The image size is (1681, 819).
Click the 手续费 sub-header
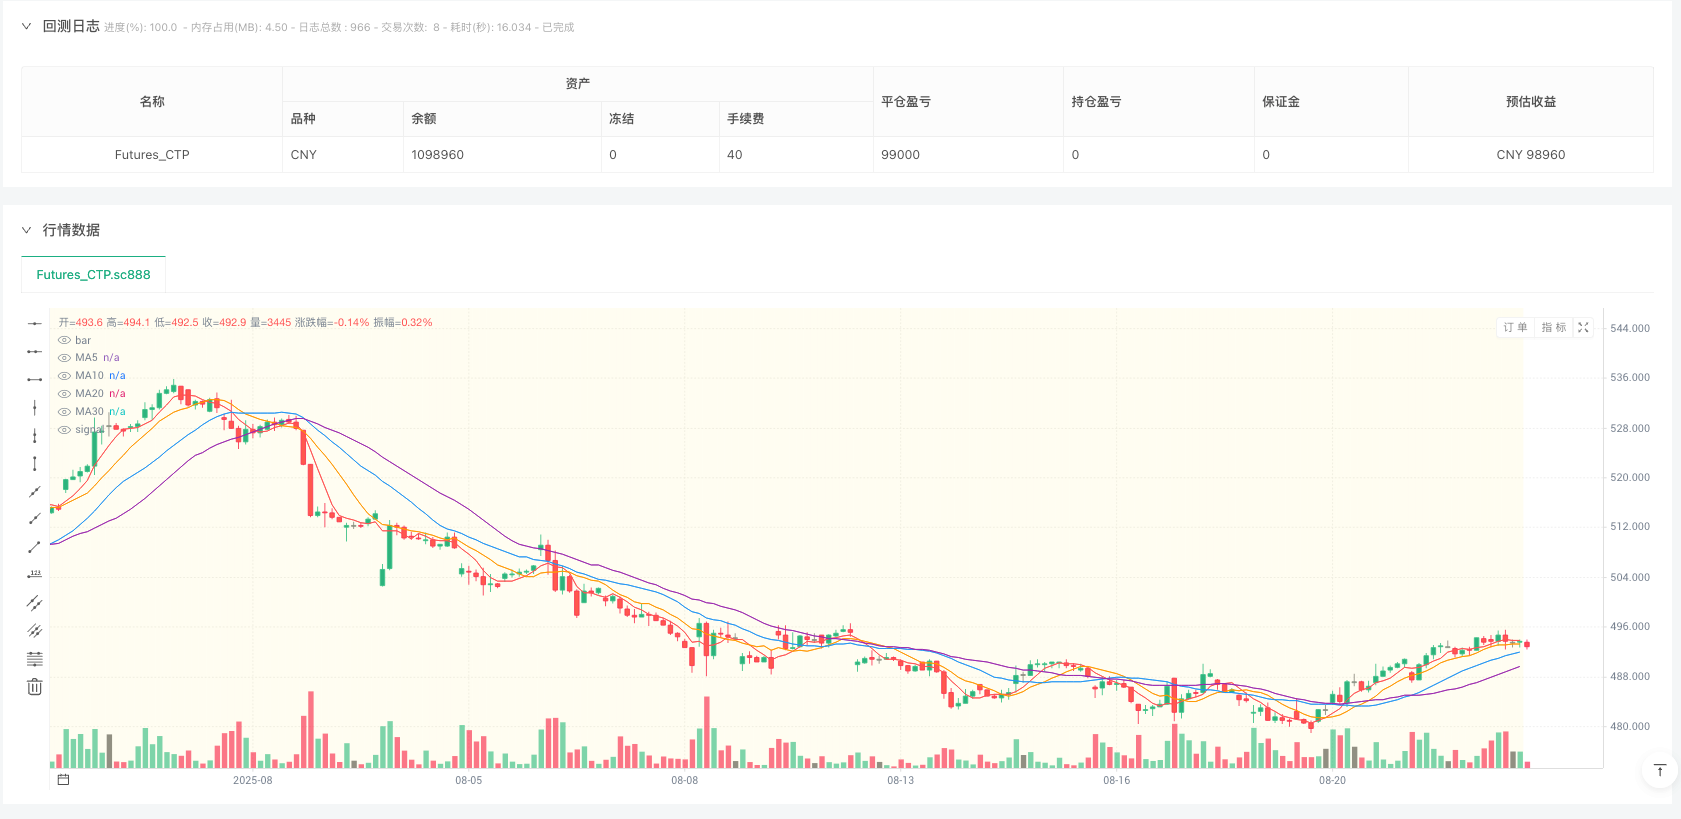tap(796, 119)
